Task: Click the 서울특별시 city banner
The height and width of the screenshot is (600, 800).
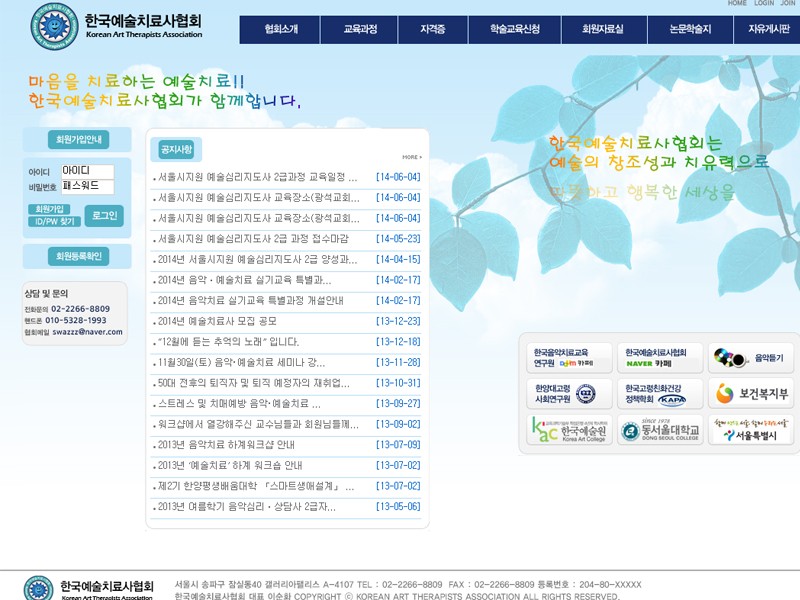Action: [750, 430]
